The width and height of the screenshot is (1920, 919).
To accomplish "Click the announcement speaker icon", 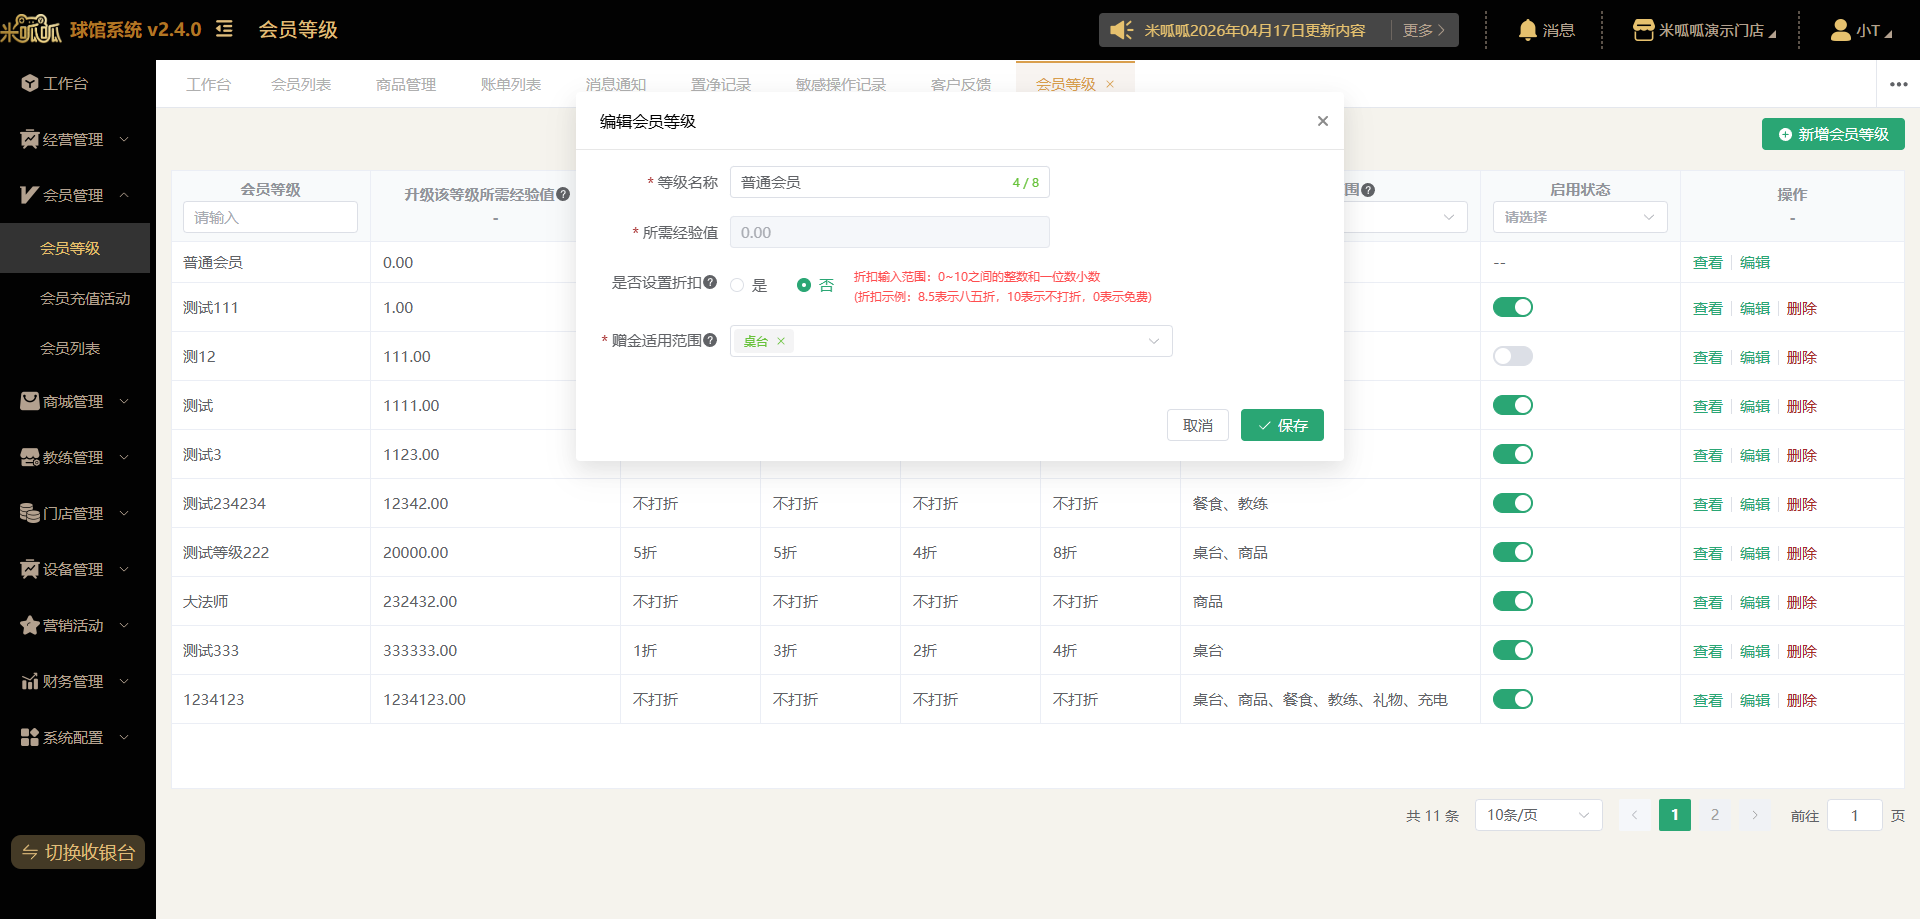I will point(1121,30).
